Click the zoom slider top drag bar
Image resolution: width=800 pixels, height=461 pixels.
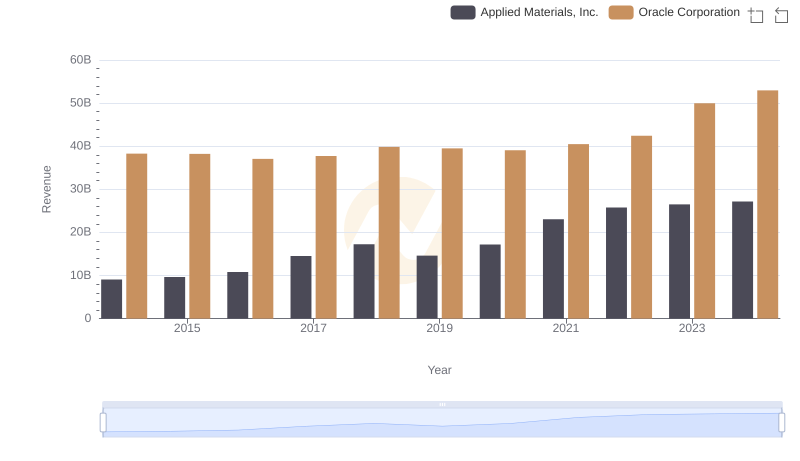click(442, 404)
